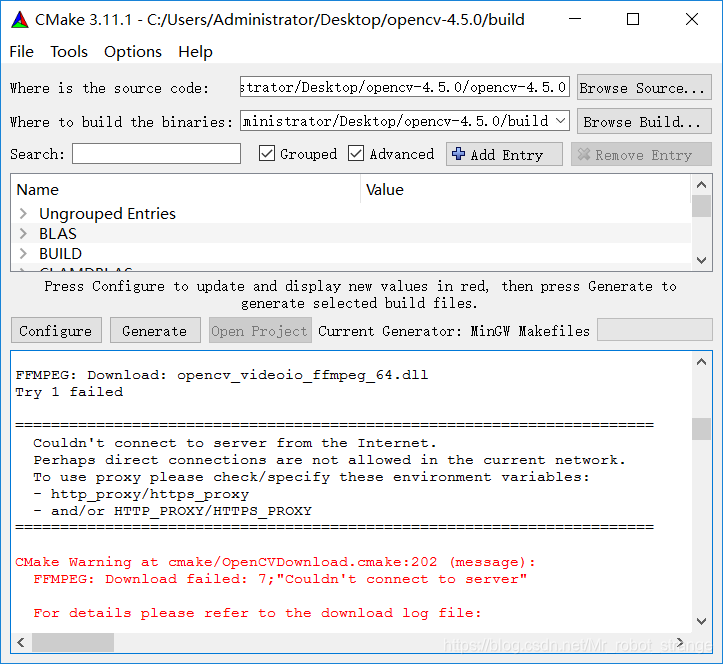Click the Remove Entry button
Screen dimensions: 723x664
click(641, 154)
